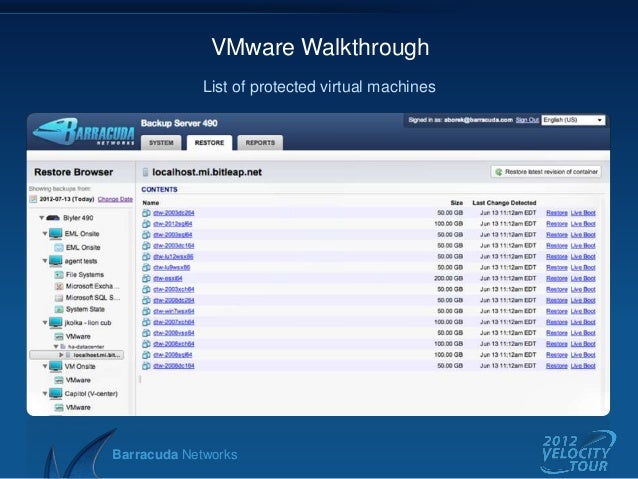The image size is (638, 479).
Task: Click the Backup Server 490 title
Action: (179, 123)
